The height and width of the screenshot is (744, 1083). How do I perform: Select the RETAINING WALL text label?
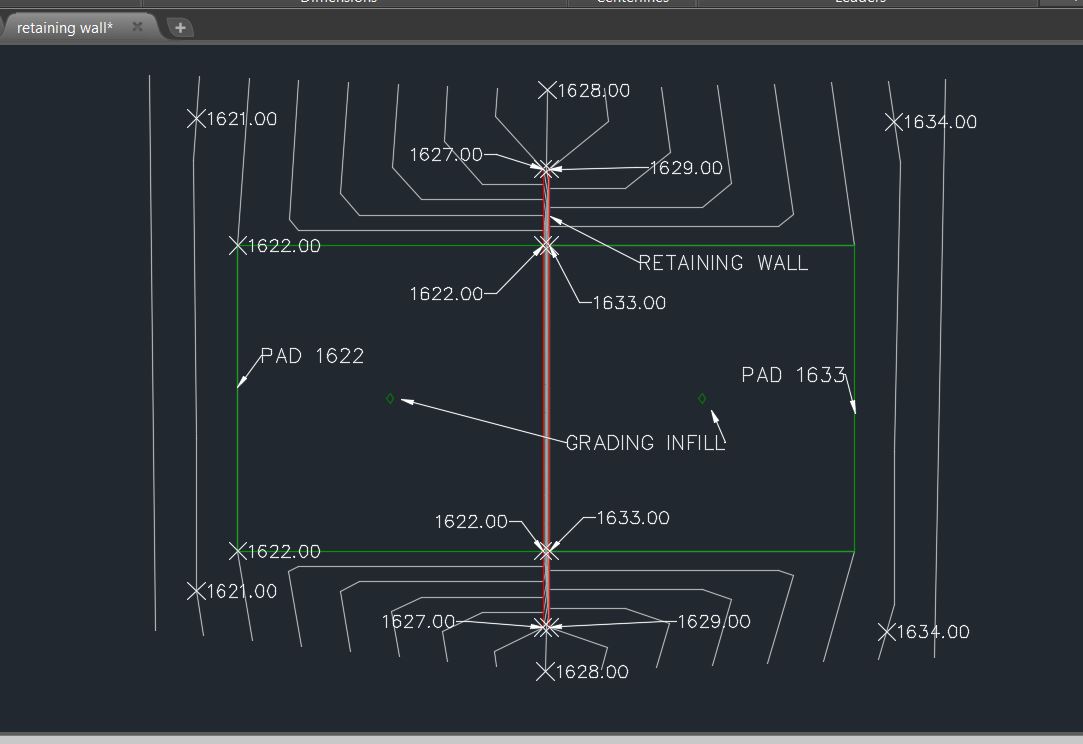pyautogui.click(x=722, y=263)
